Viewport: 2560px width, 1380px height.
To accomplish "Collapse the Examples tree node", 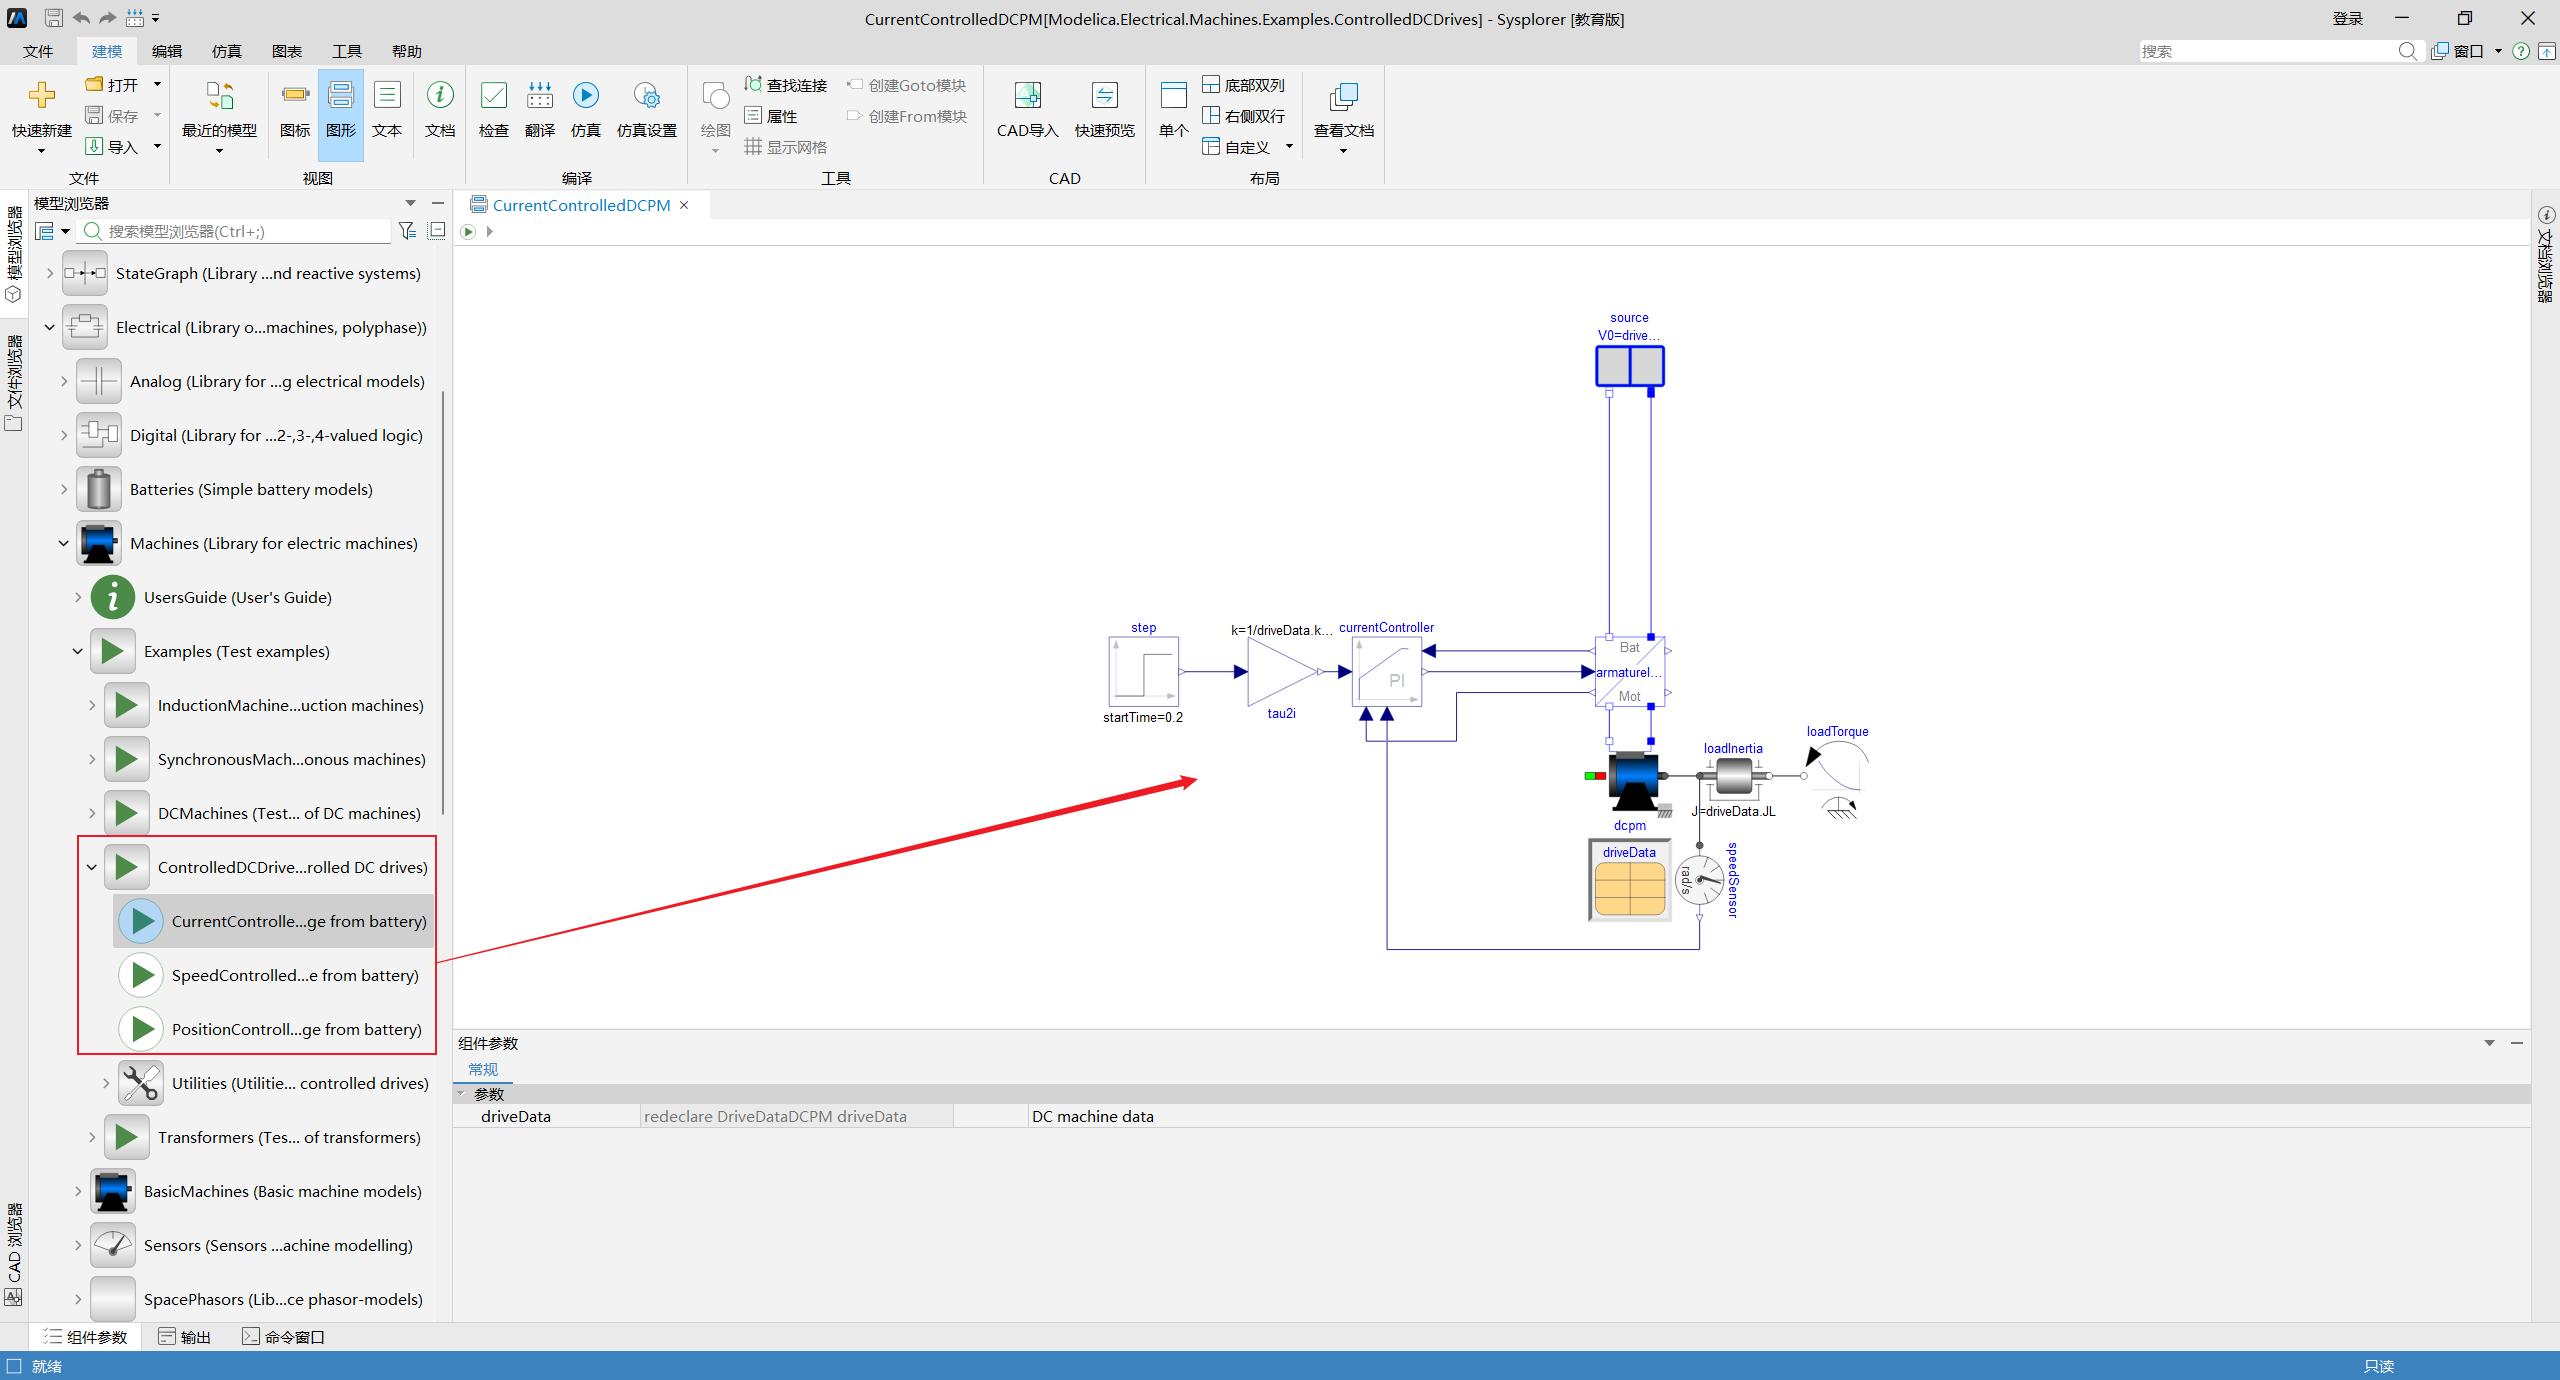I will point(77,651).
